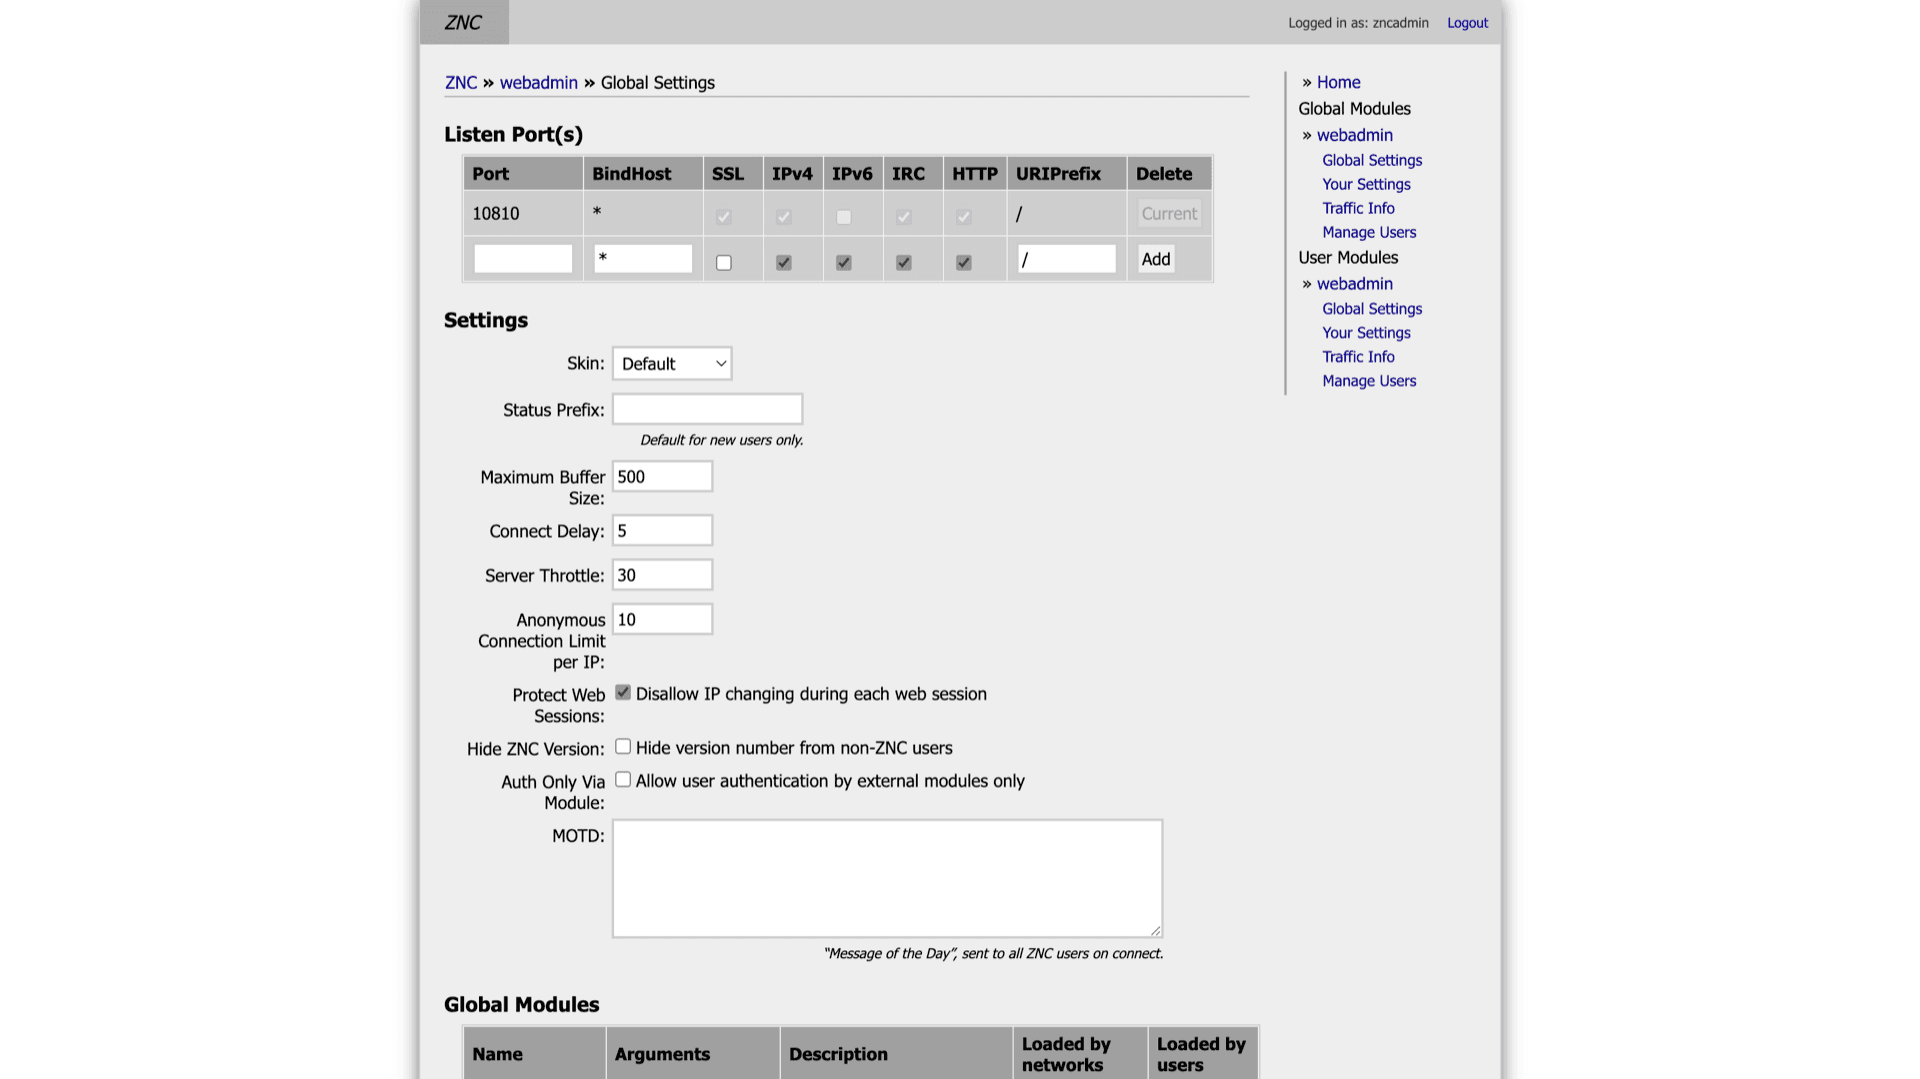This screenshot has width=1920, height=1079.
Task: Open Global Settings under User Modules sidebar
Action: pos(1372,309)
